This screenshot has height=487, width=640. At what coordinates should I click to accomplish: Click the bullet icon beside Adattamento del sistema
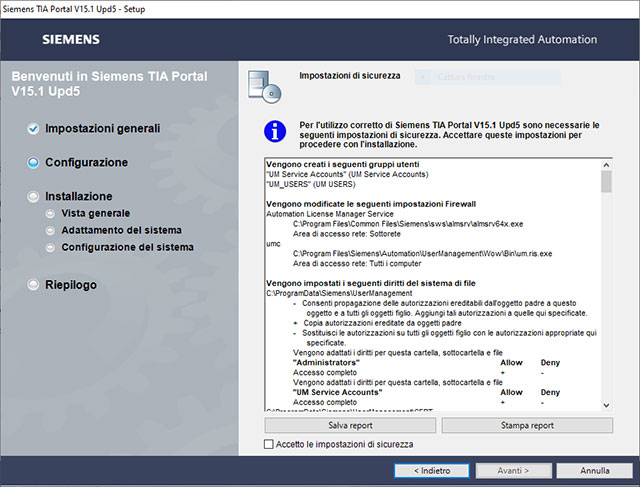click(50, 230)
